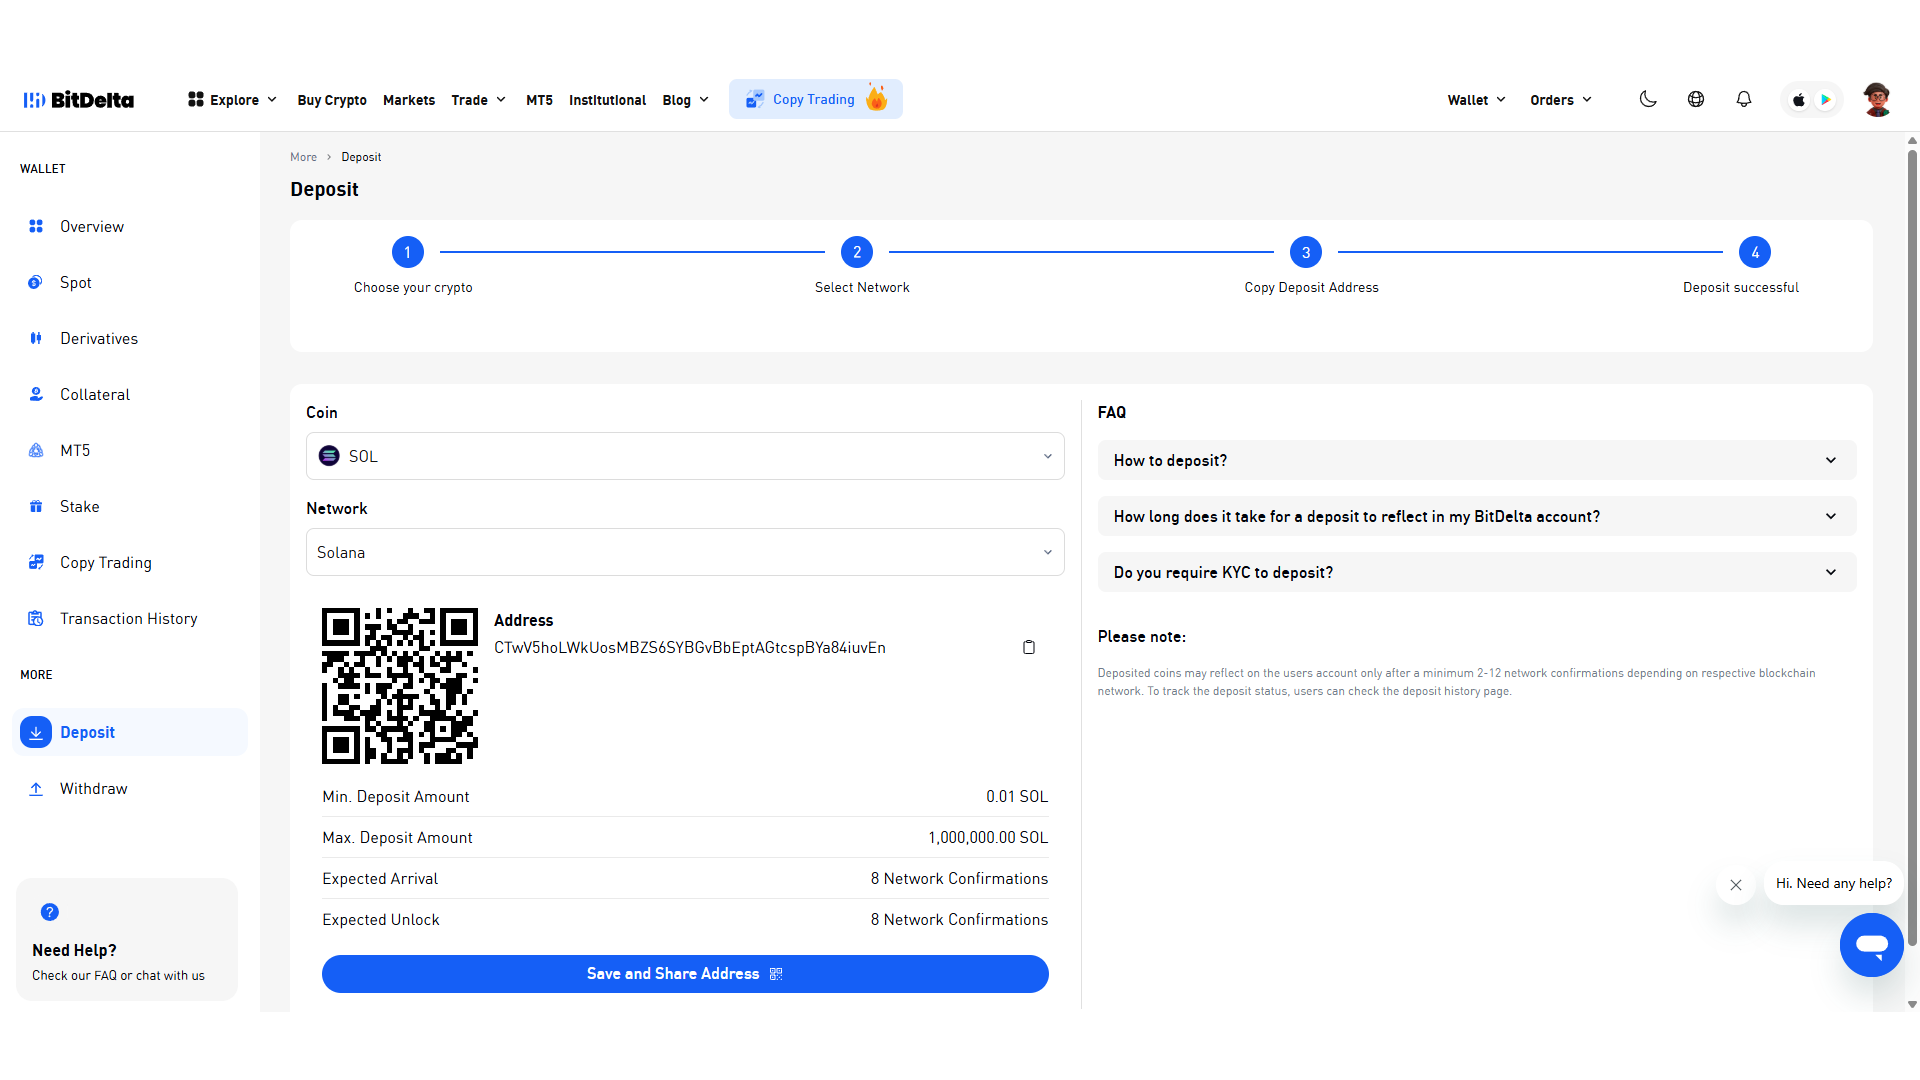The width and height of the screenshot is (1920, 1080).
Task: Click the More breadcrumb link
Action: (x=303, y=157)
